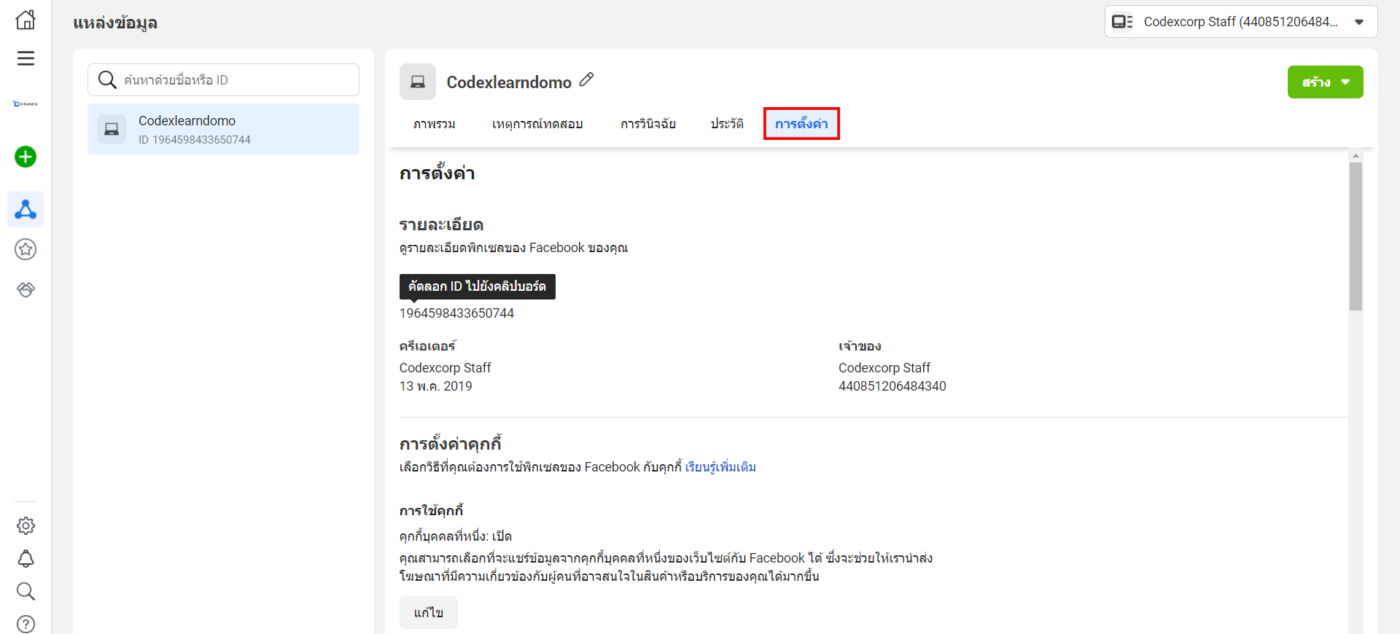Click pencil icon to rename Codexlearndomo
The width and height of the screenshot is (1400, 634).
[587, 80]
